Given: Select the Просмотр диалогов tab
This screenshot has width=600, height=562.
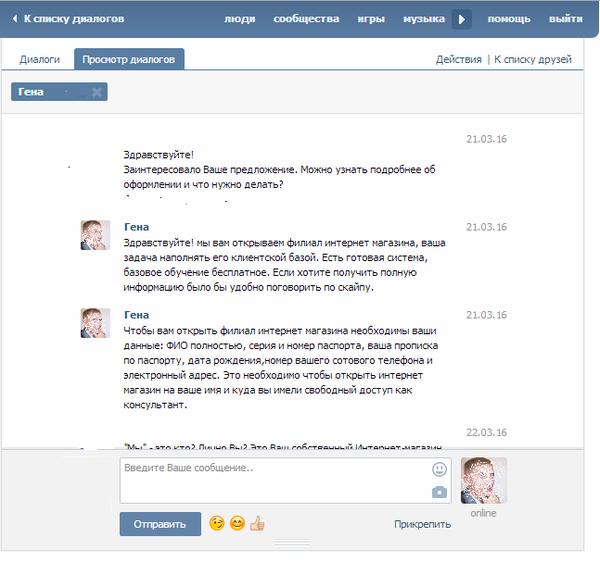Looking at the screenshot, I should tap(129, 60).
